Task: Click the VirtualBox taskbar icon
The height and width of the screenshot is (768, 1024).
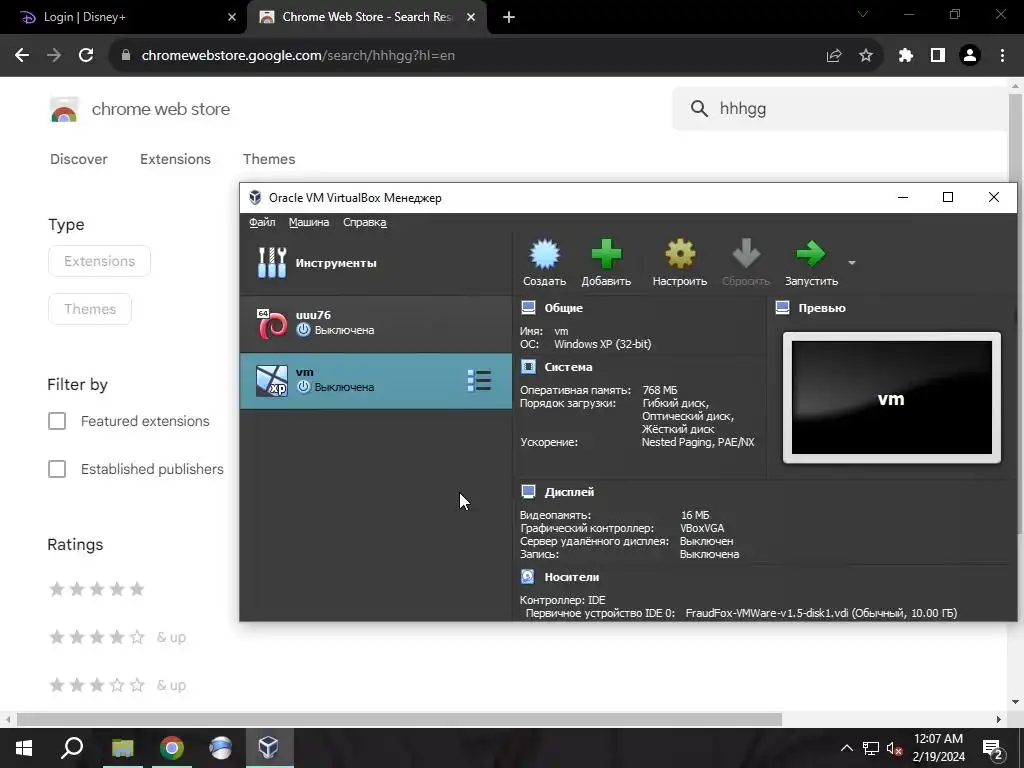Action: point(268,748)
